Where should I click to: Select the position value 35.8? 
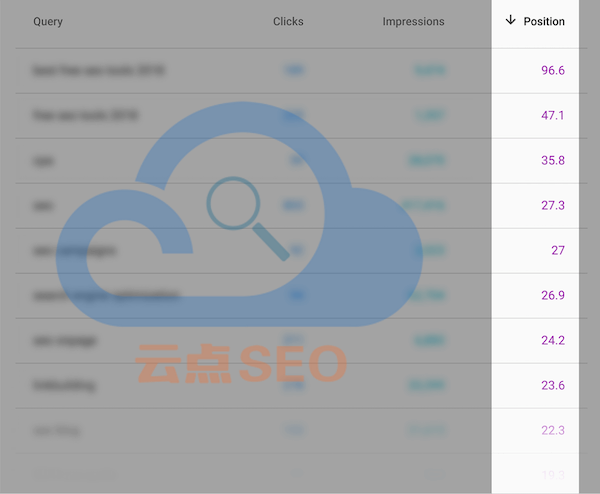tap(553, 160)
